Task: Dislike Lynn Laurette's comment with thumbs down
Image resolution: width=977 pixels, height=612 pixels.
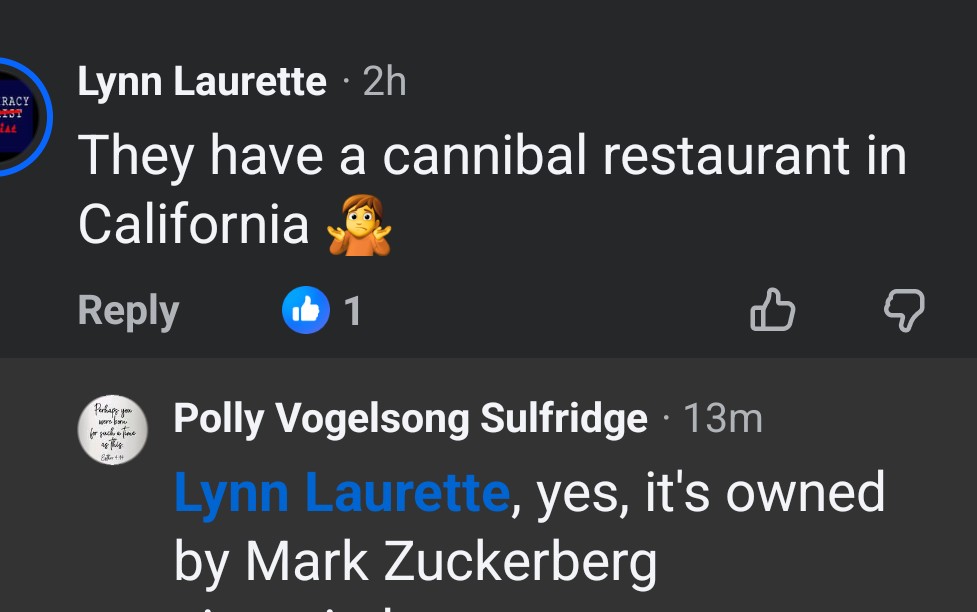Action: click(904, 311)
